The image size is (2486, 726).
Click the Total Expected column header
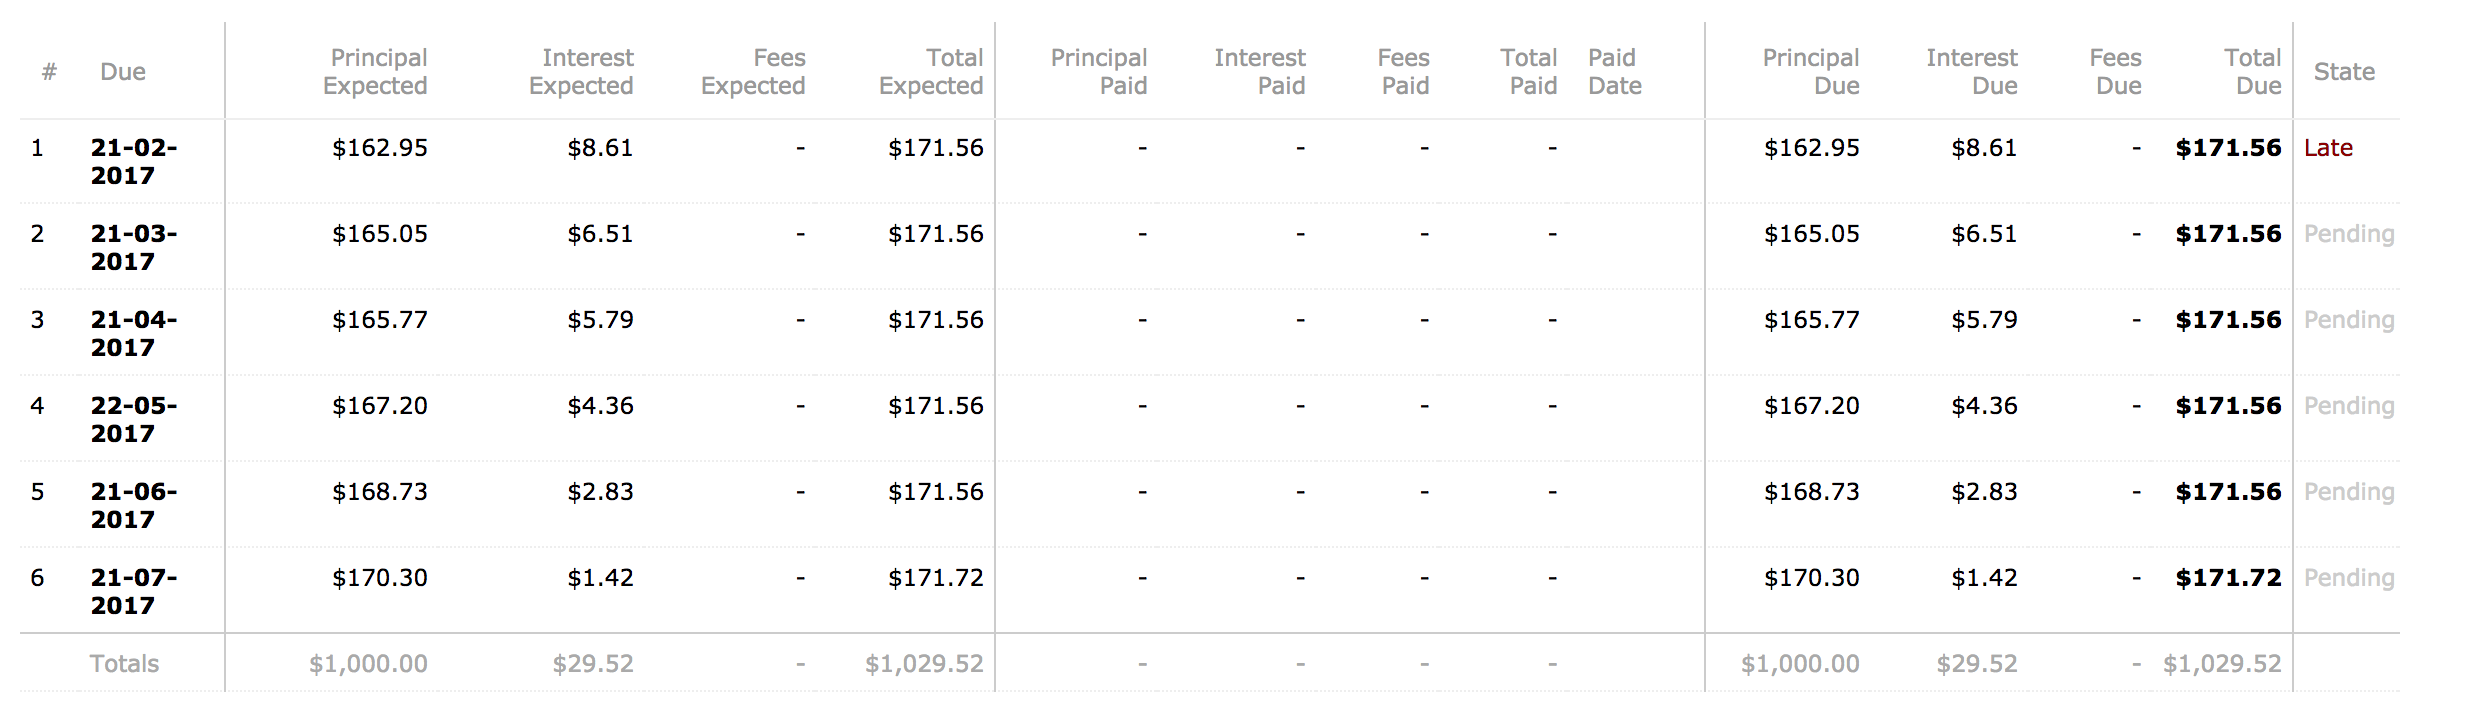click(x=932, y=72)
